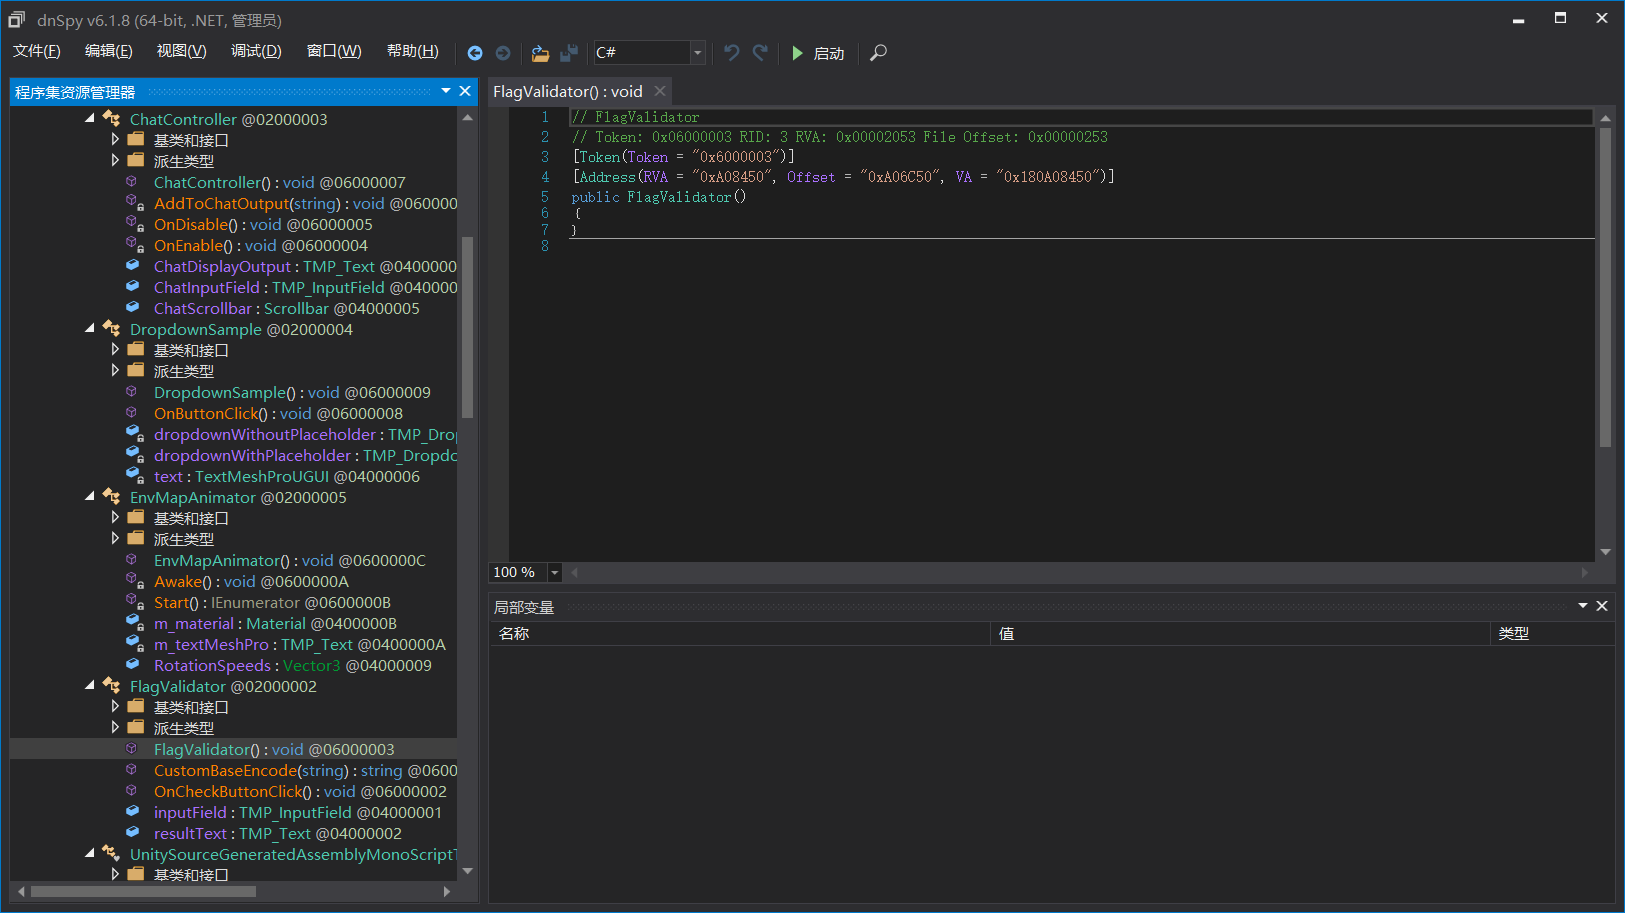Click the navigate back arrow icon
This screenshot has width=1625, height=913.
click(475, 53)
